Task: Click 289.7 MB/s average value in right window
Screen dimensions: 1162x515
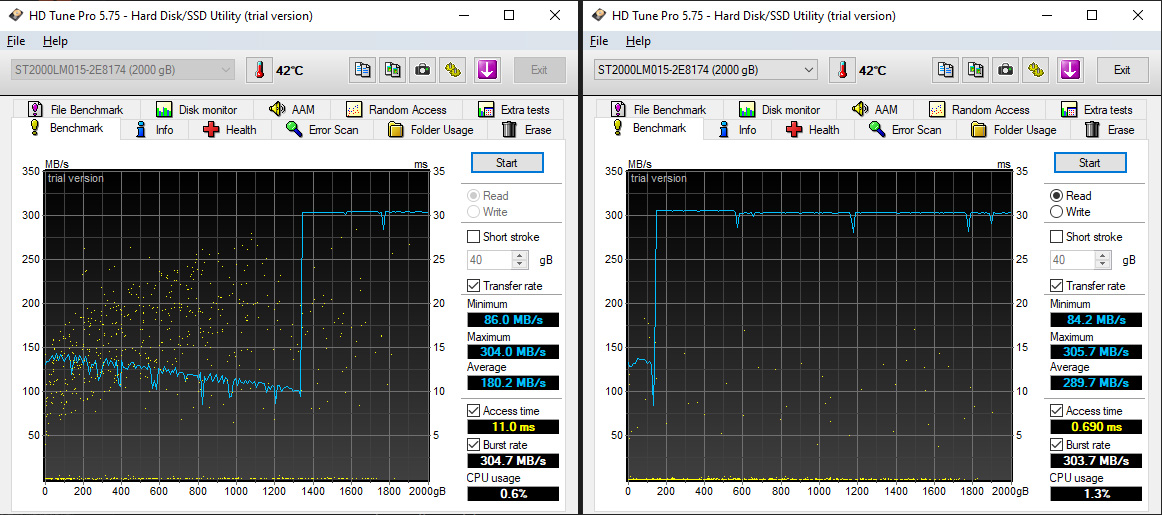Action: tap(1096, 383)
